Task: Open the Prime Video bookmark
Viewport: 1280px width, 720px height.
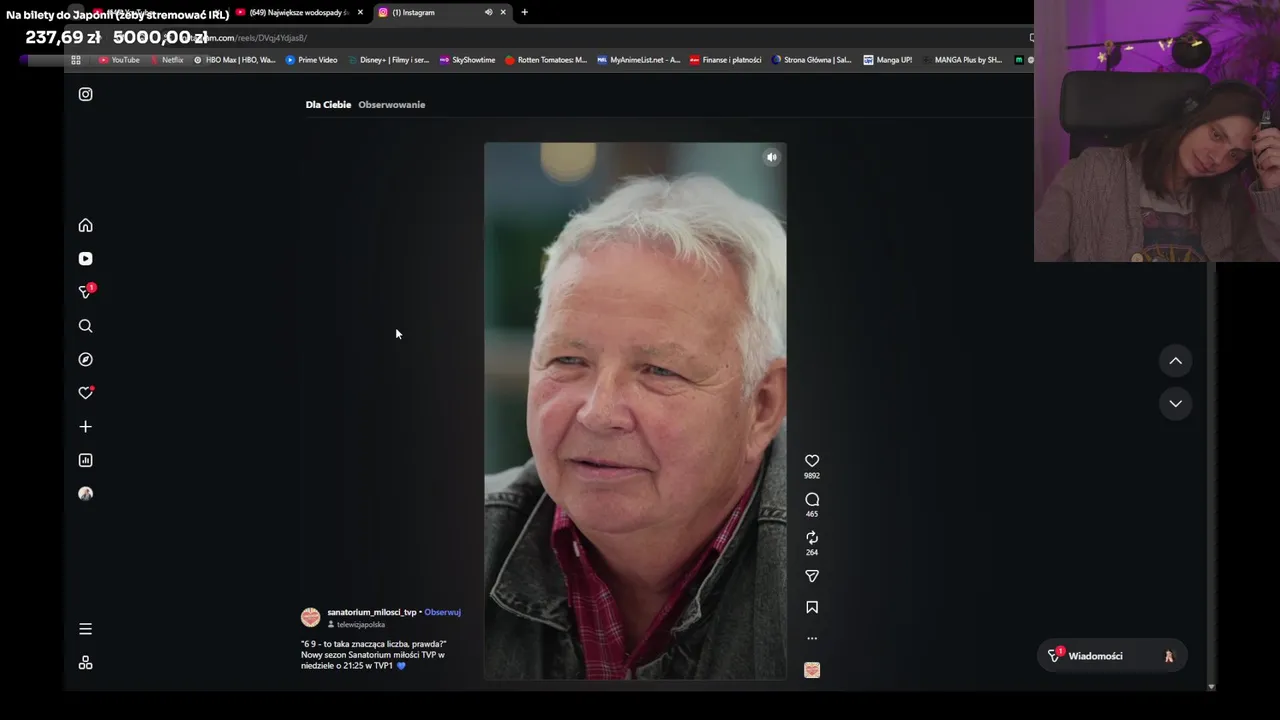Action: coord(311,60)
